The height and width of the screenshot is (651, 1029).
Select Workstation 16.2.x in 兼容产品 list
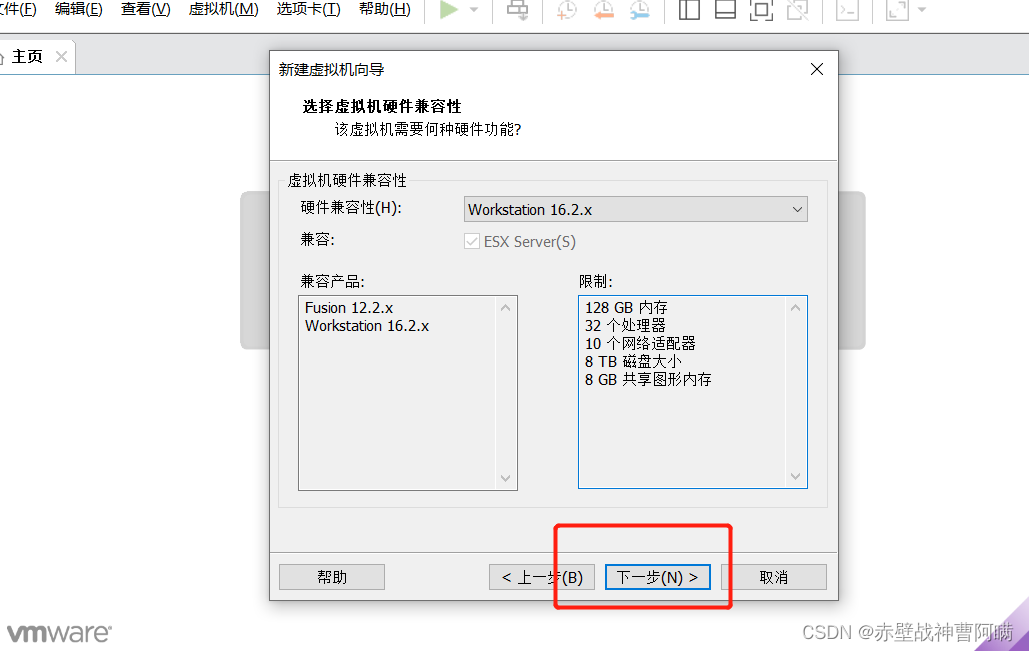367,326
